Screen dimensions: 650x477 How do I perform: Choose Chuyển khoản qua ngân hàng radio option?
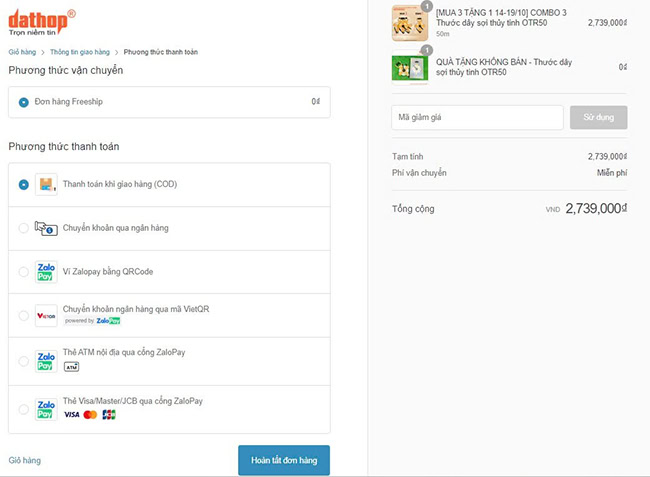[x=24, y=228]
